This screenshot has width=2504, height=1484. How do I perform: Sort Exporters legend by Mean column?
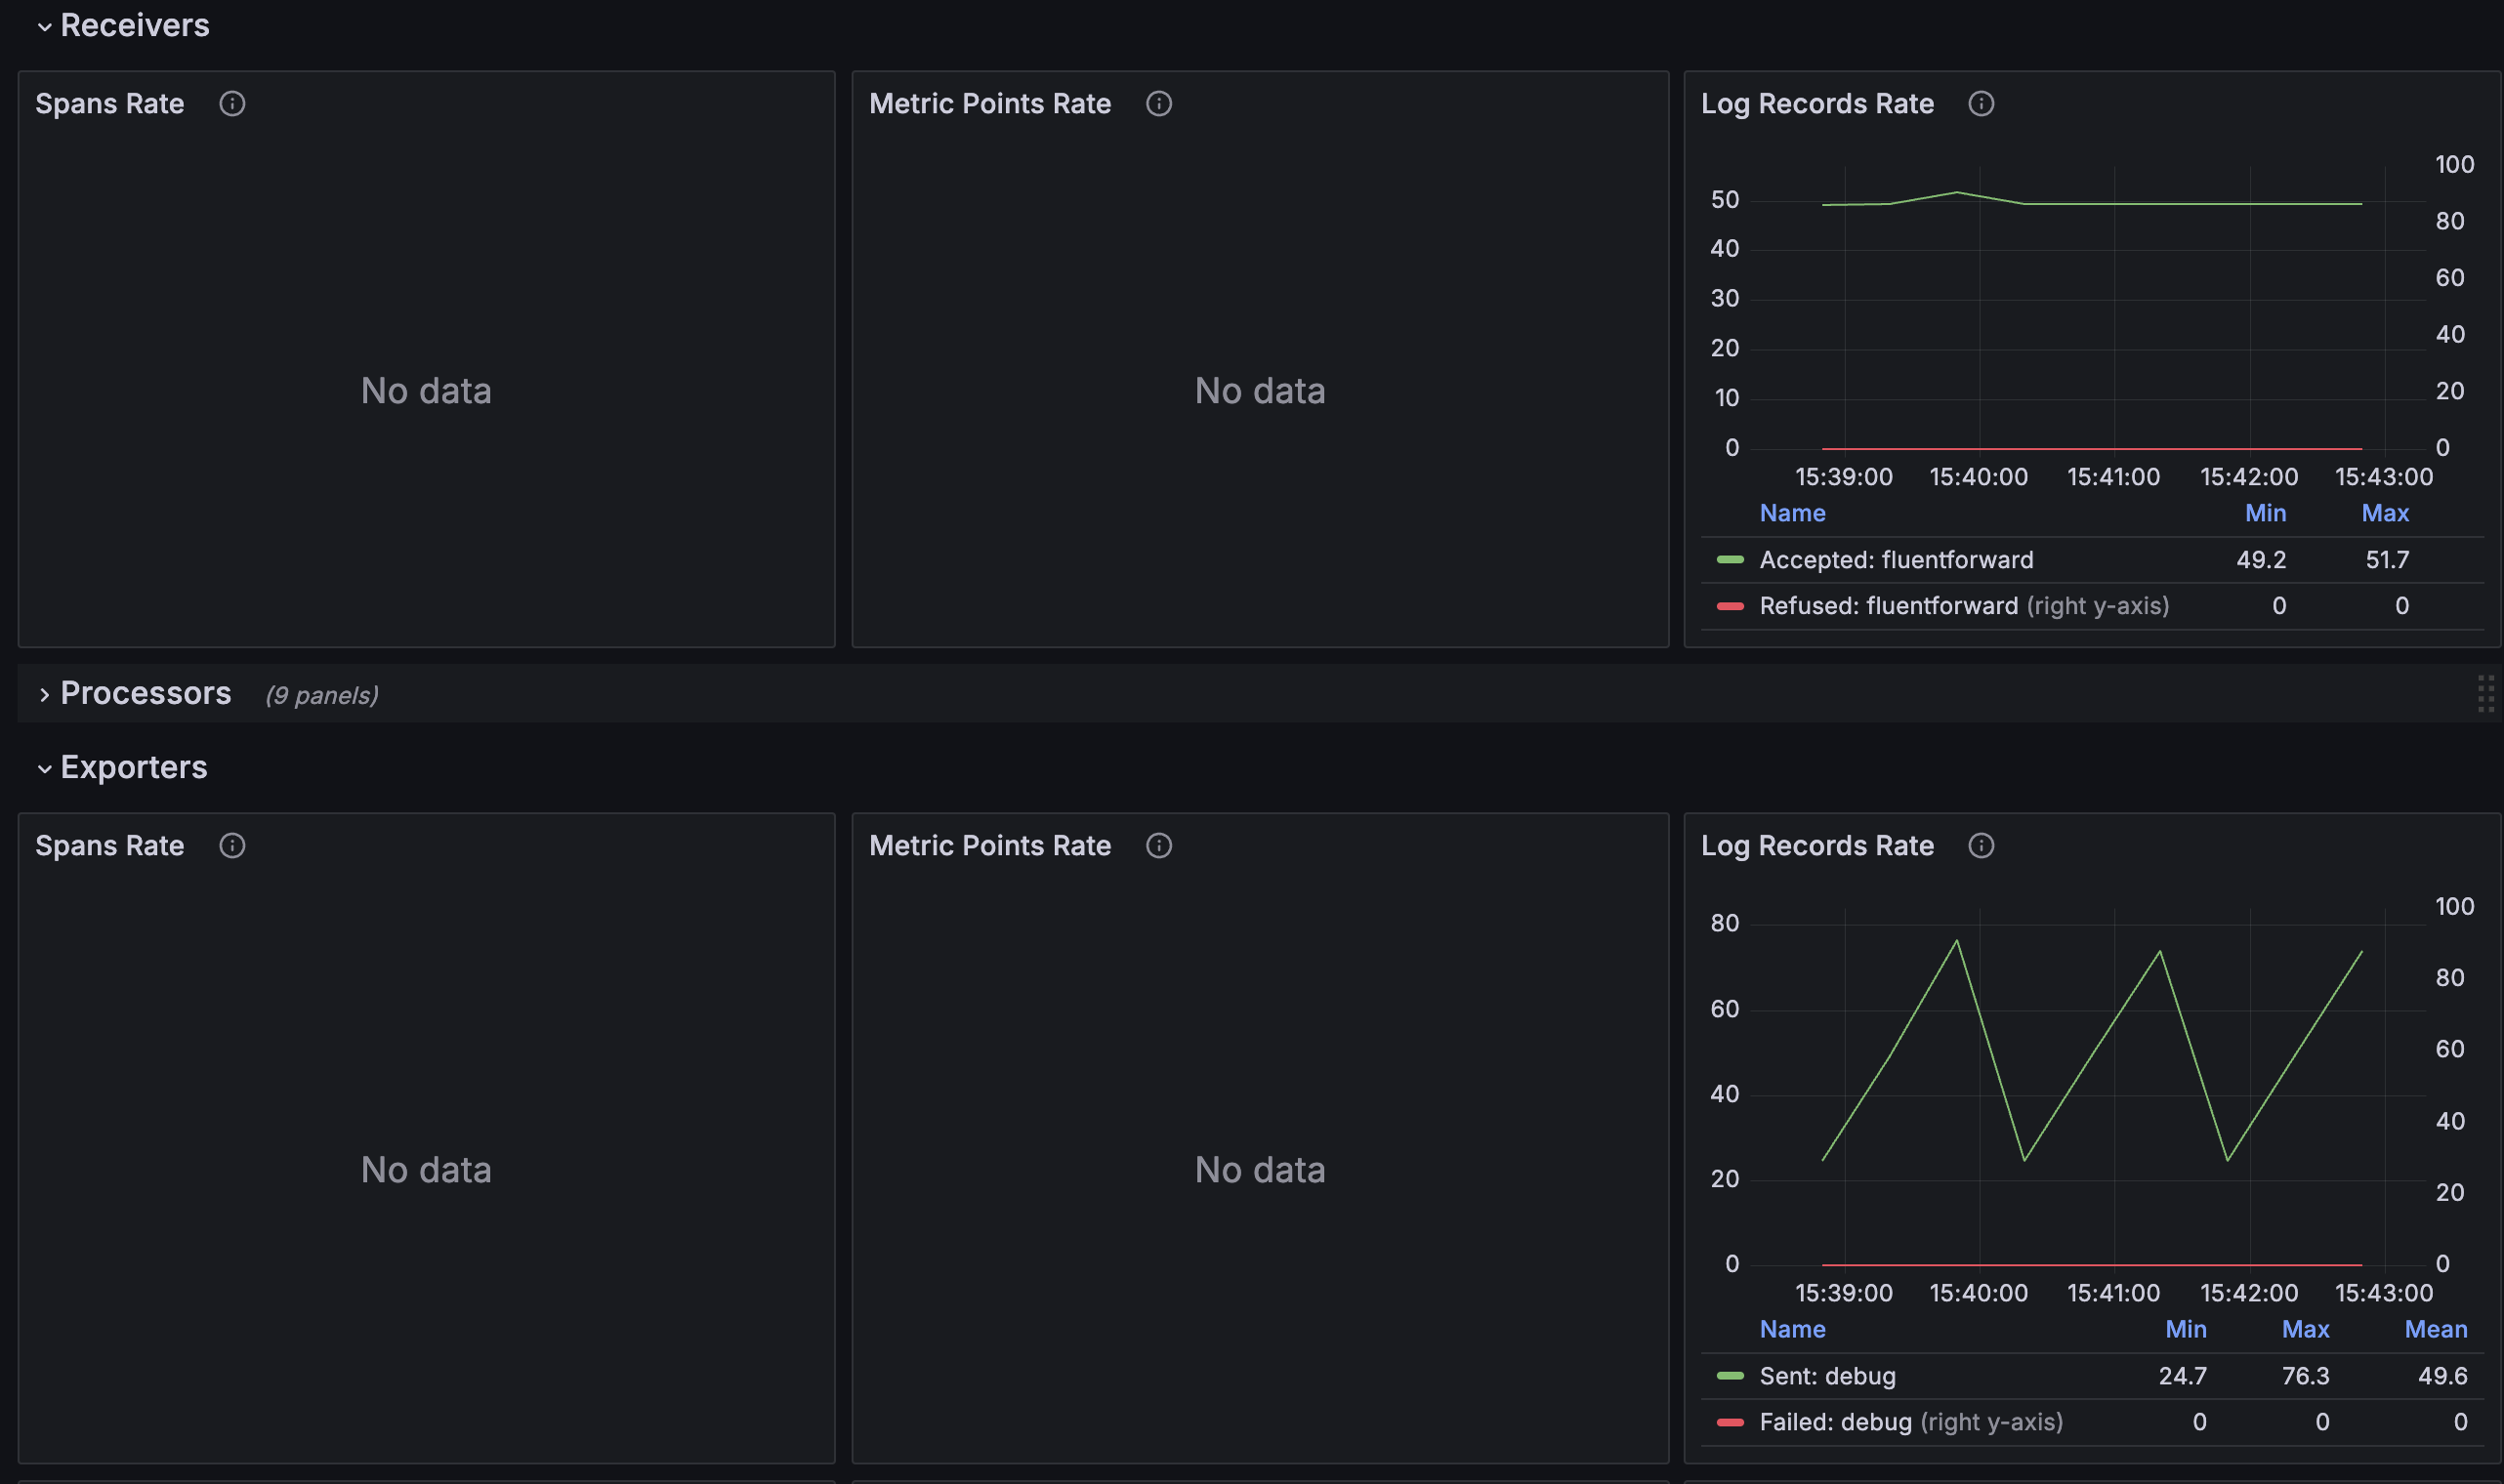[x=2435, y=1329]
